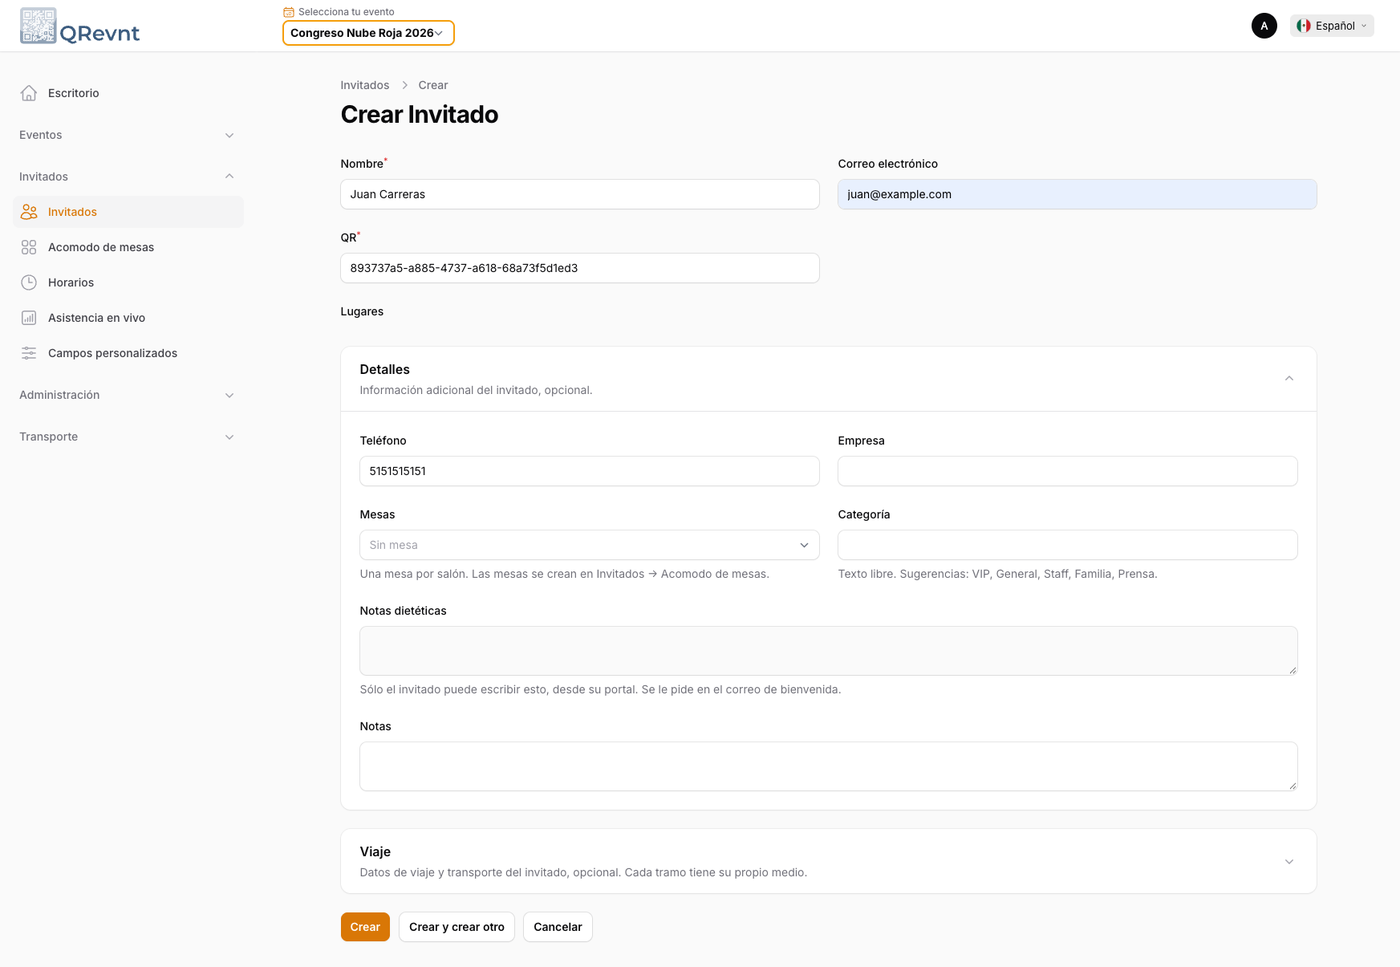Screen dimensions: 1400x967
Task: Click the orange Crear button
Action: tap(365, 927)
